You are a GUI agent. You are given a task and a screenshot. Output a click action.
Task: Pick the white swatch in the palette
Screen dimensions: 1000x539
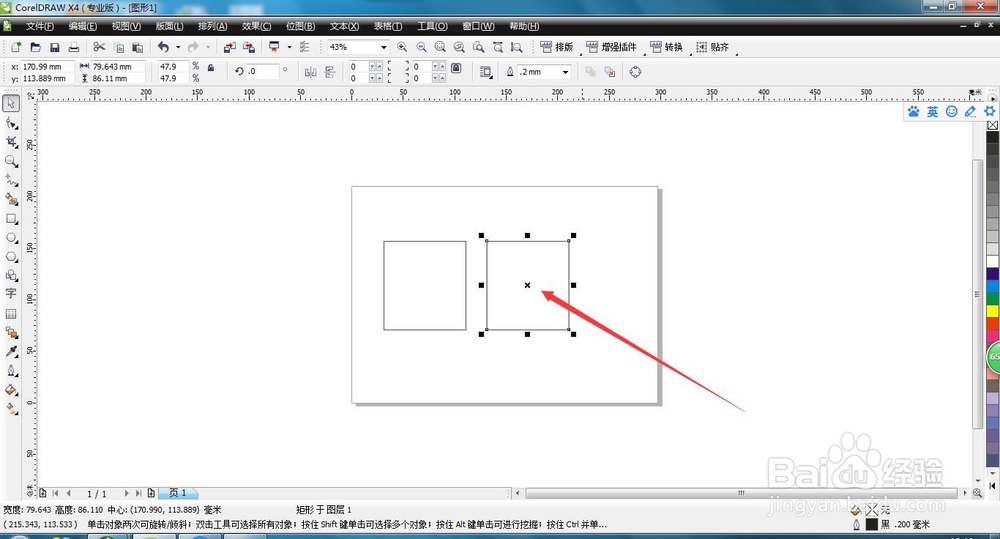click(992, 261)
